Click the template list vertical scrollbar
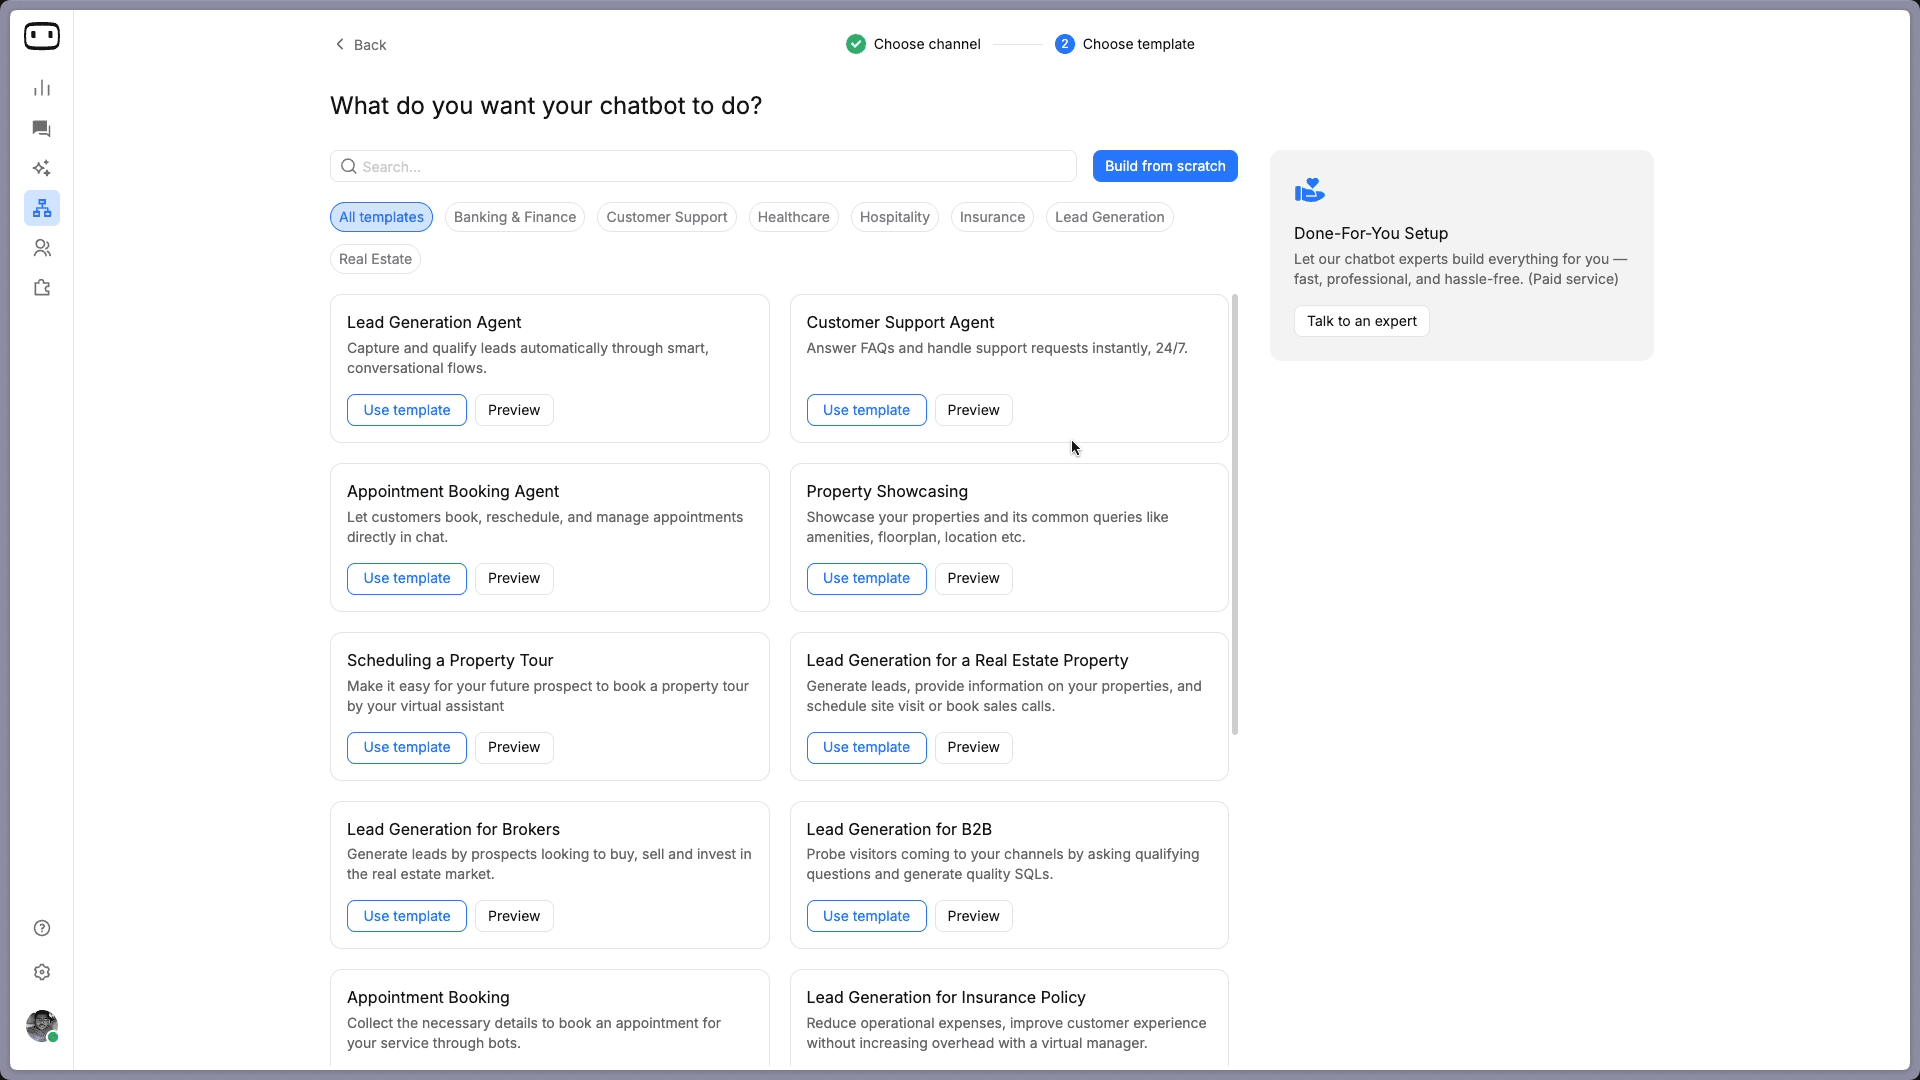Image resolution: width=1920 pixels, height=1080 pixels. click(1235, 515)
